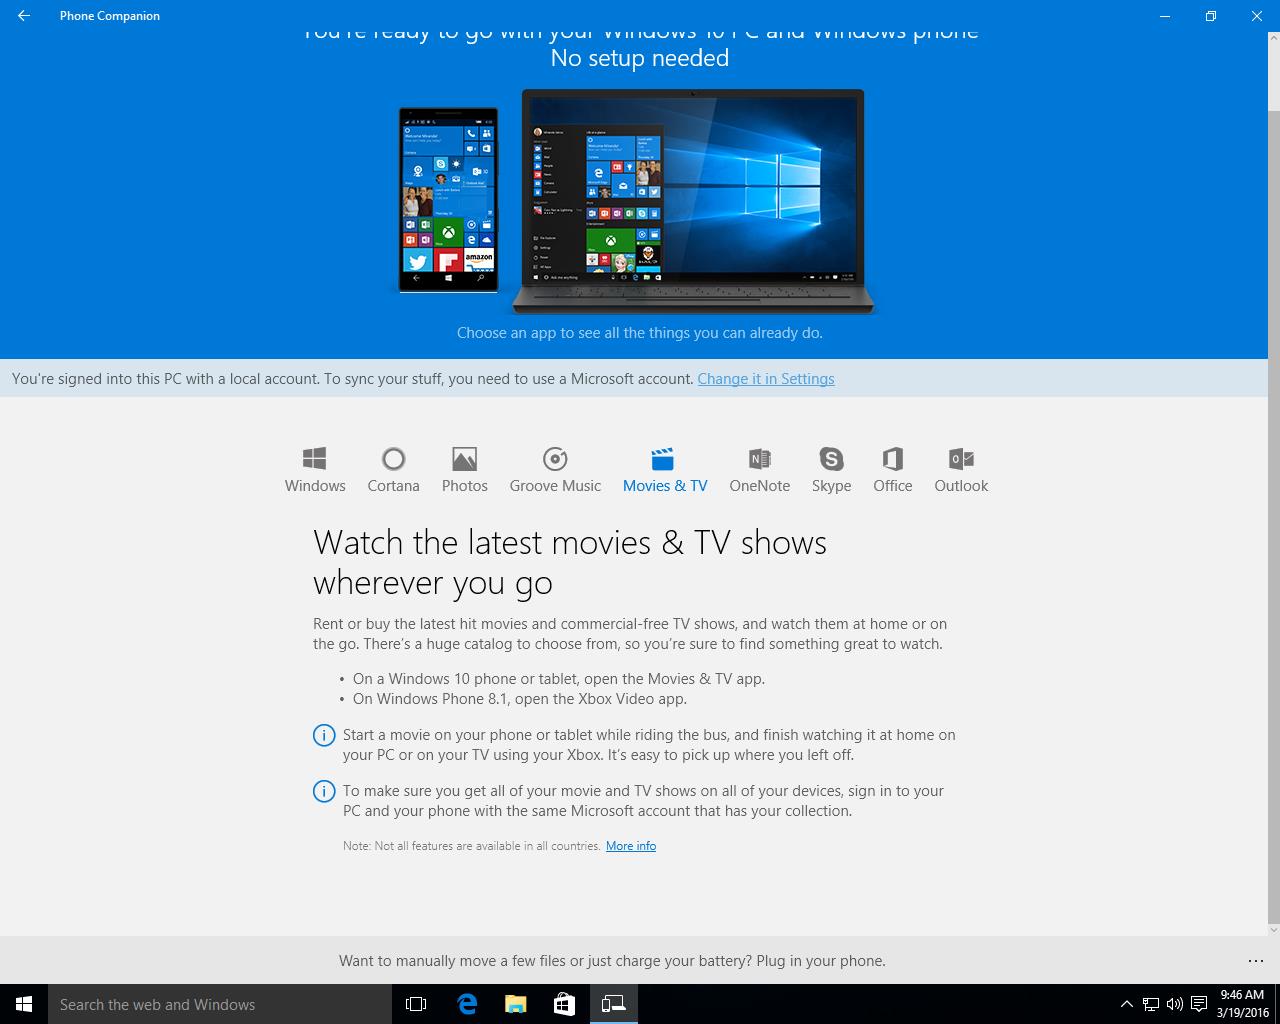Select the Groove Music disc icon

point(555,459)
